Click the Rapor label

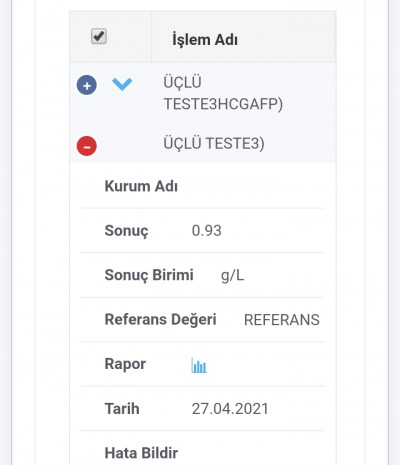click(x=125, y=364)
